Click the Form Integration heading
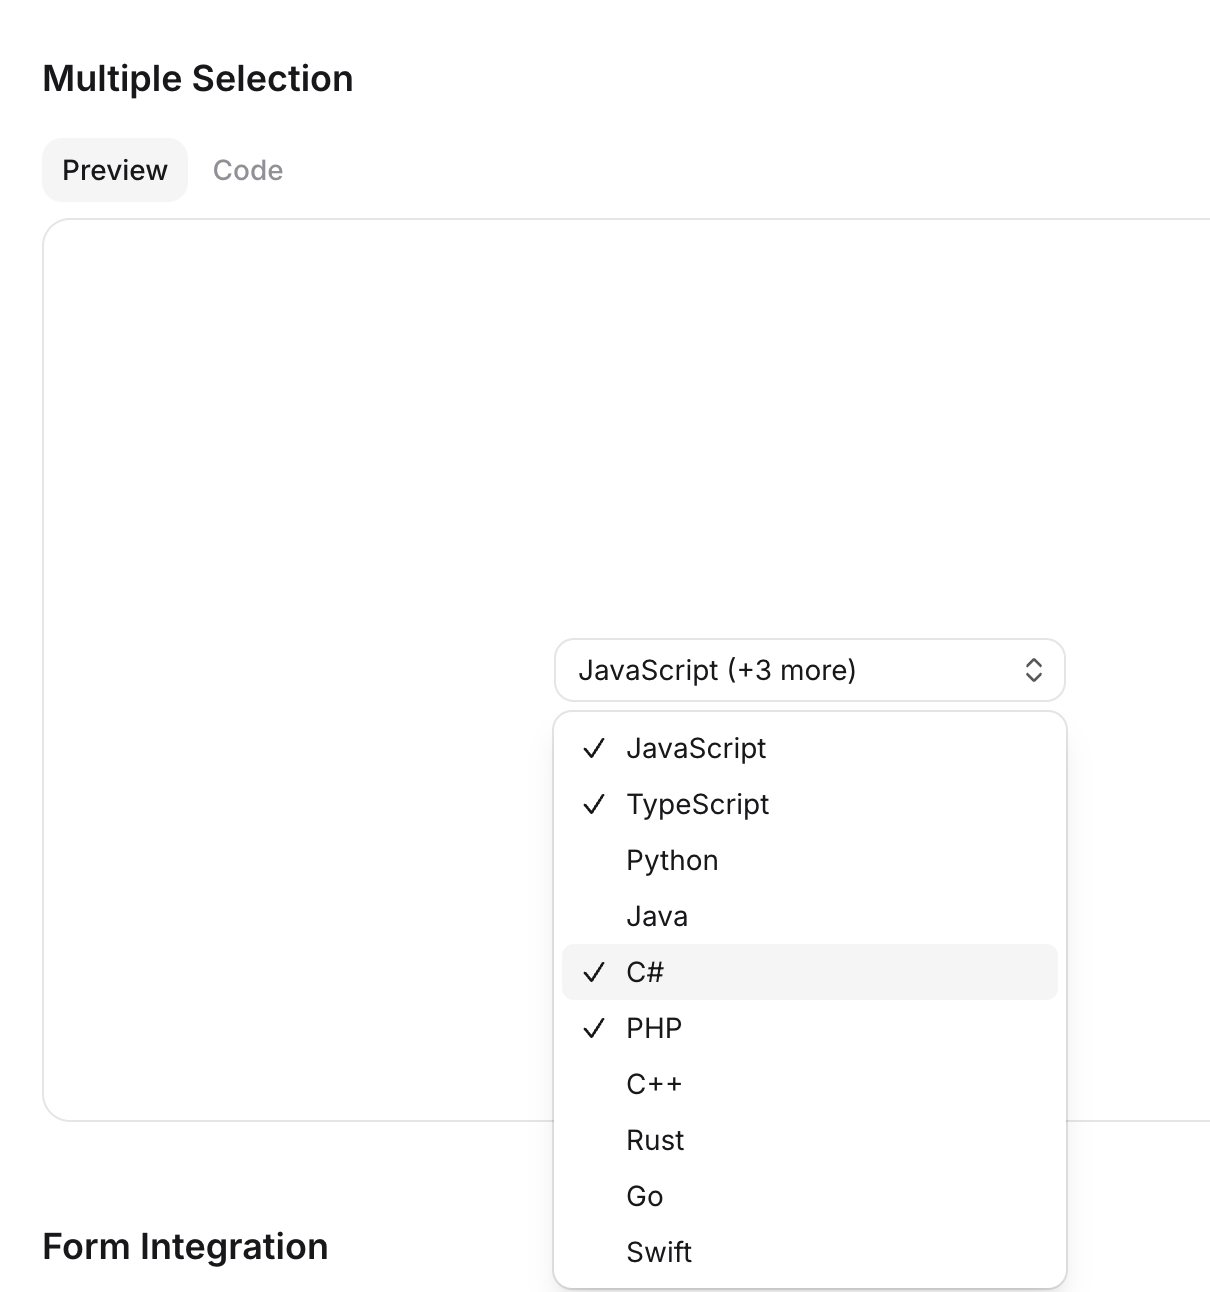Screen dimensions: 1210x1292 (x=186, y=1247)
